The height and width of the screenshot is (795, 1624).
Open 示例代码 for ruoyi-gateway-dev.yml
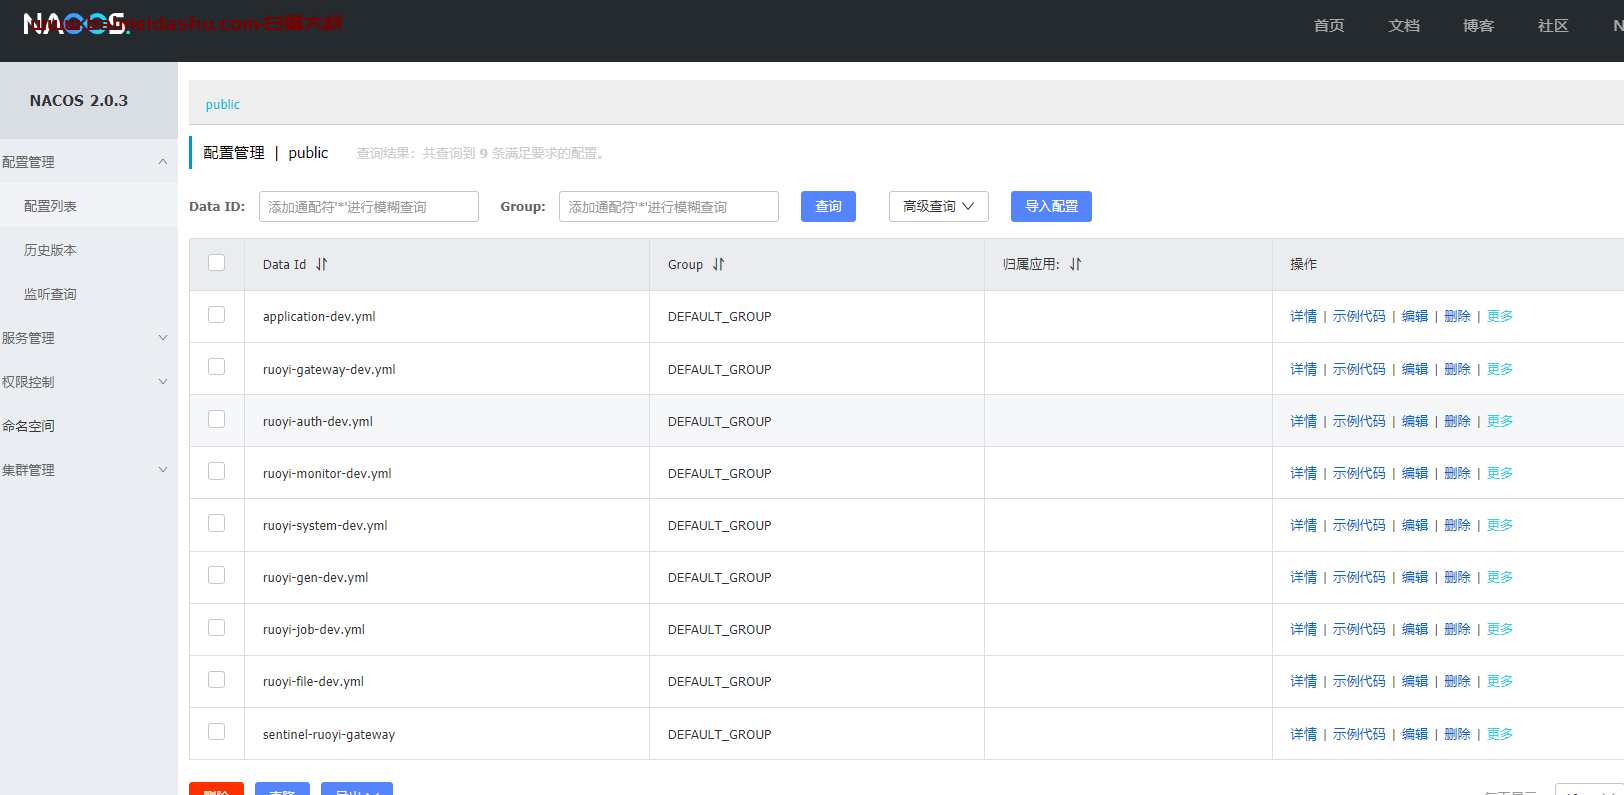point(1359,369)
